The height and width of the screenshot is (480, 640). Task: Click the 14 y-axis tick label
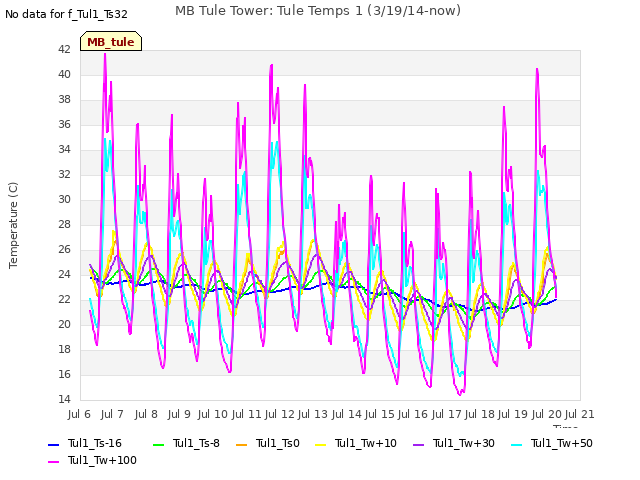64,399
